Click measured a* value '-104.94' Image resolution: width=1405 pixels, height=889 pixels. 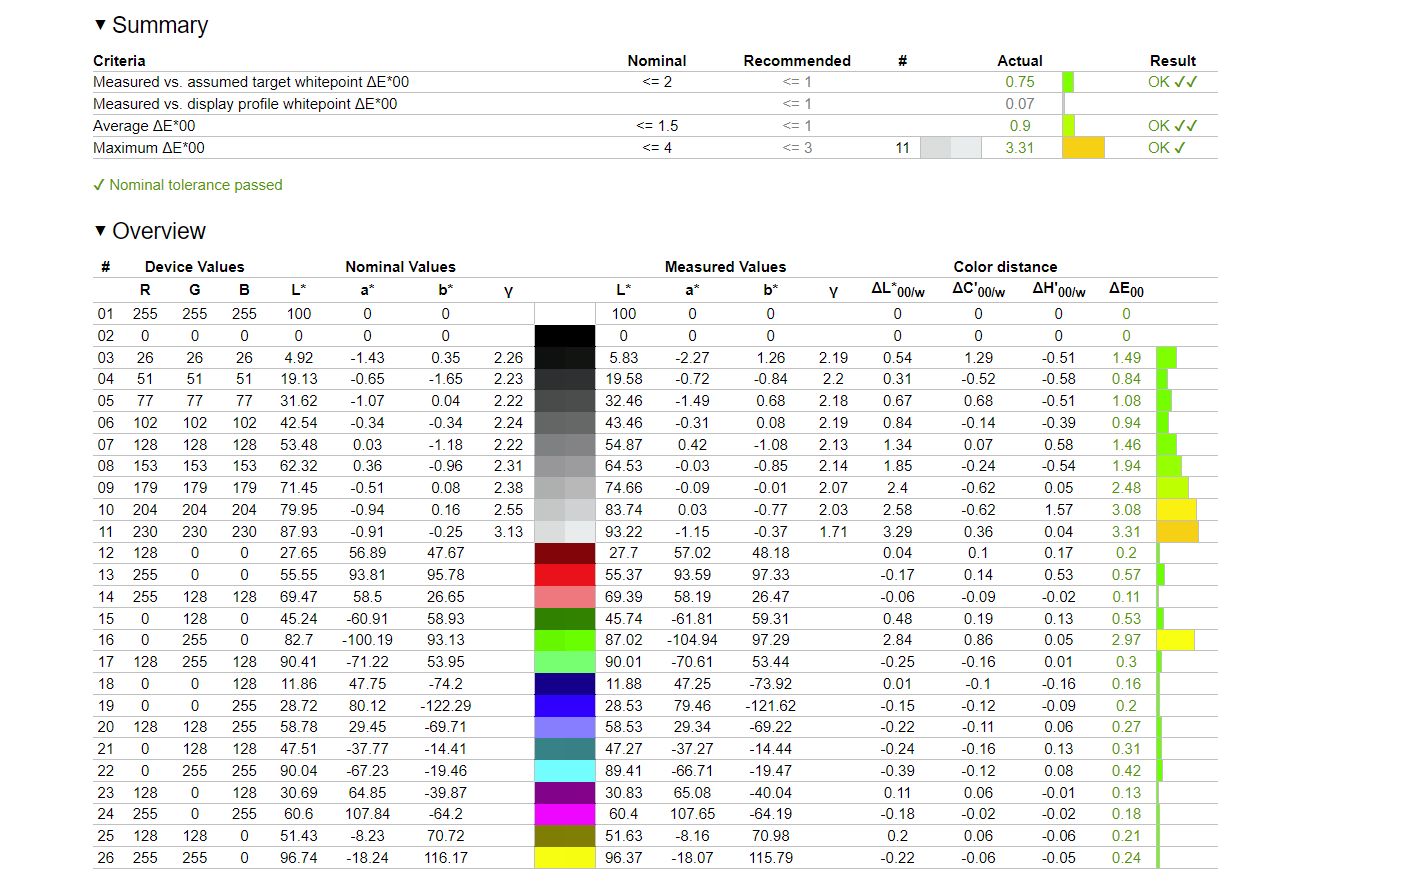(x=692, y=640)
